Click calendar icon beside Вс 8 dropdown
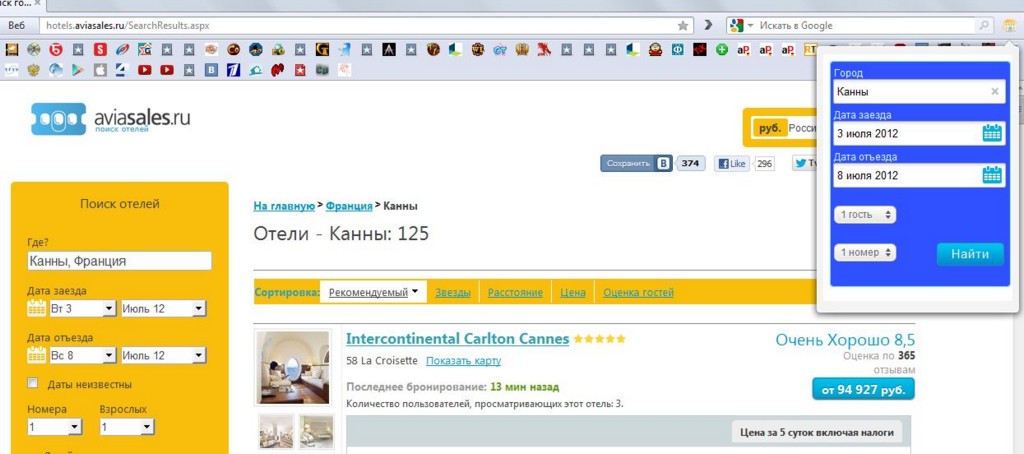The width and height of the screenshot is (1024, 454). click(37, 355)
